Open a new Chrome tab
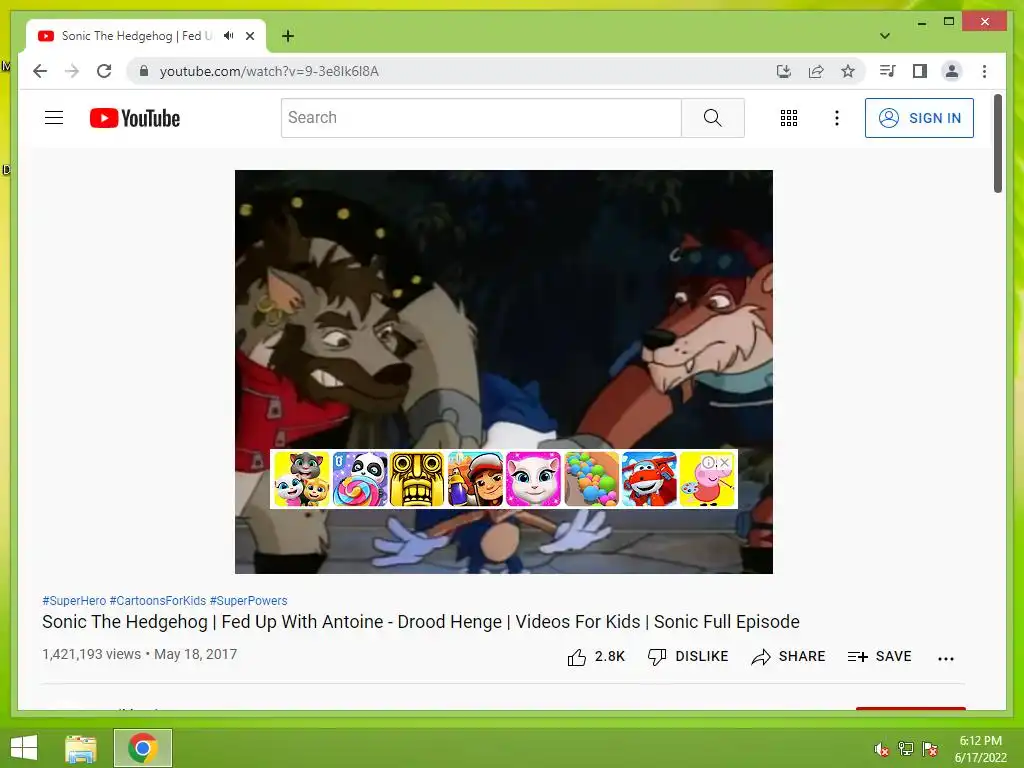 288,36
